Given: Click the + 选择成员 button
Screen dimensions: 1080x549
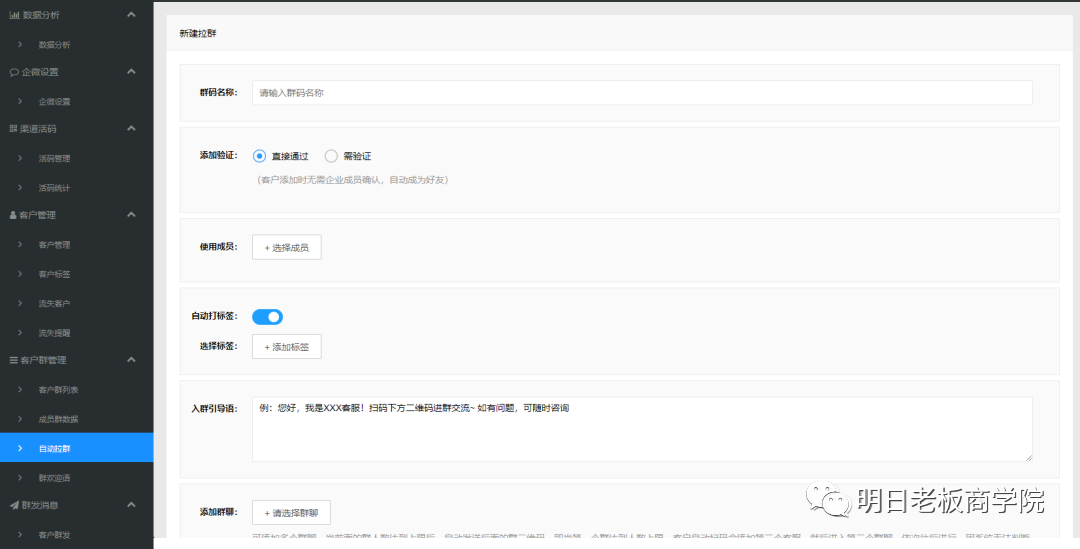Looking at the screenshot, I should click(287, 247).
